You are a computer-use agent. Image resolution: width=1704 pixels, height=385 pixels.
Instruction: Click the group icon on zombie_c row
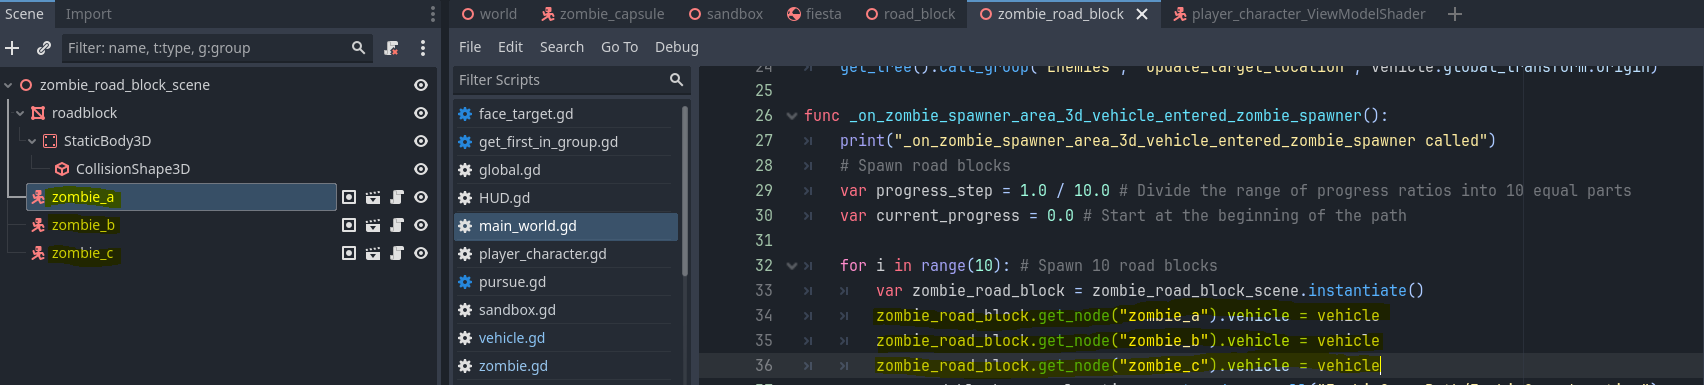(349, 254)
